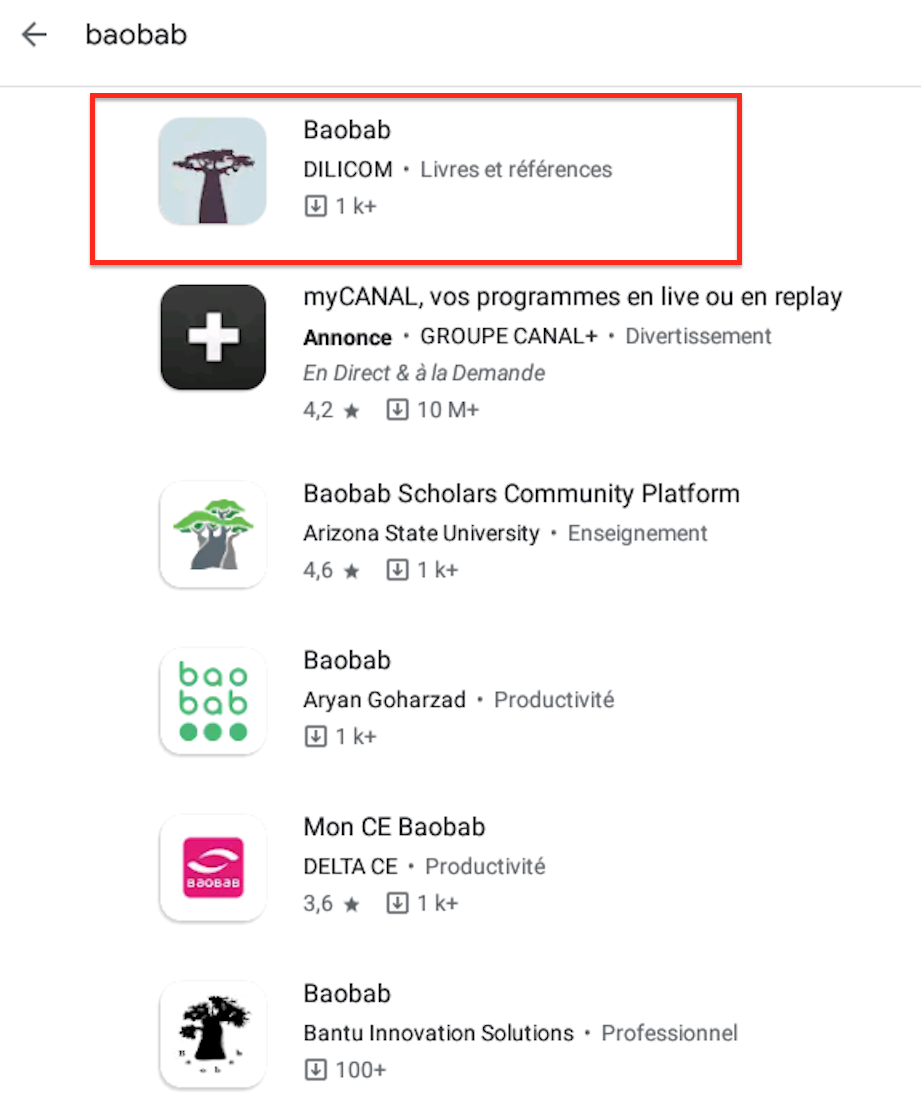Open the Baobab DILICOM app icon
921x1113 pixels.
(212, 170)
